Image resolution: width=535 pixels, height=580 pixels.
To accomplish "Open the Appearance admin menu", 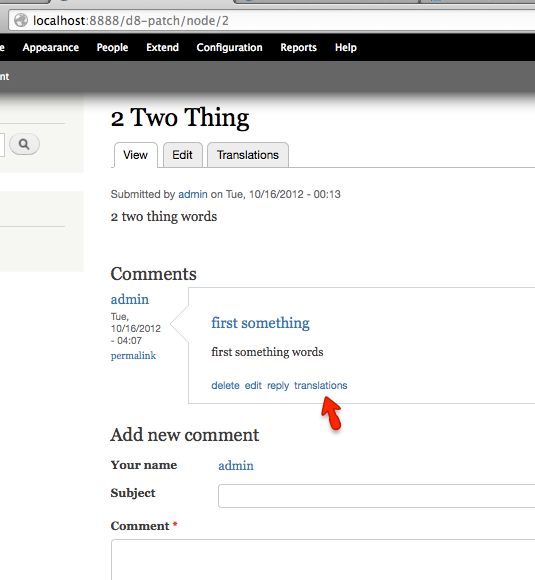I will 51,47.
